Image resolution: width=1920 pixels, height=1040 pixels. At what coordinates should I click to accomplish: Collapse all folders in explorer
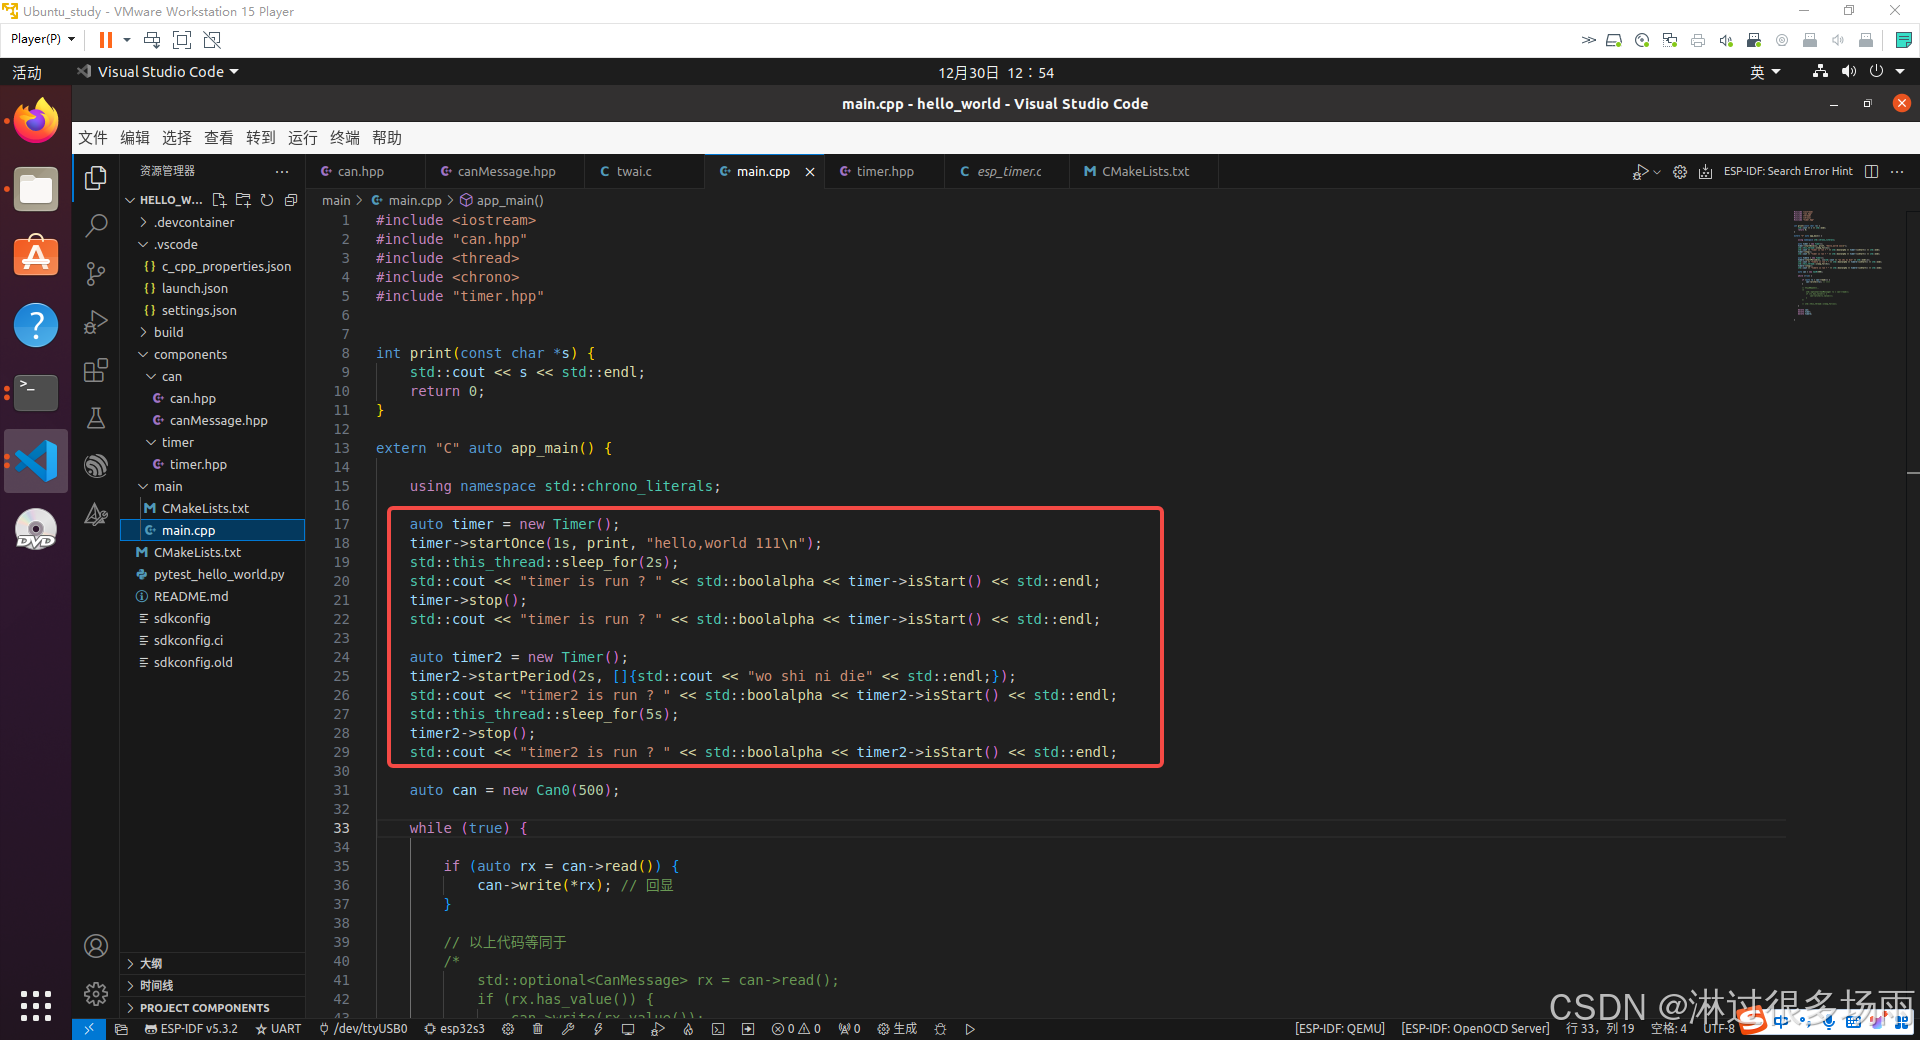pos(291,200)
